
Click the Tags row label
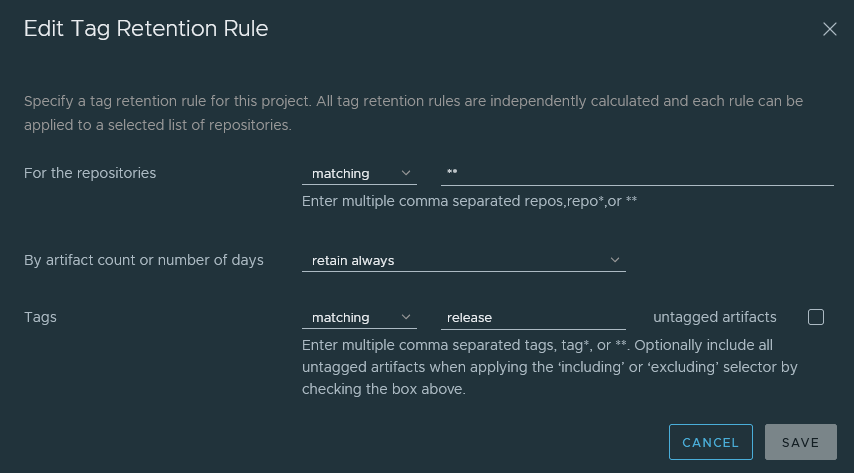click(40, 317)
